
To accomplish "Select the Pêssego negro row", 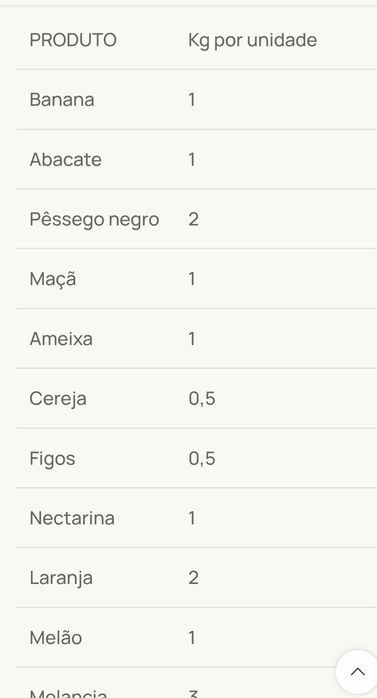I will [x=196, y=219].
